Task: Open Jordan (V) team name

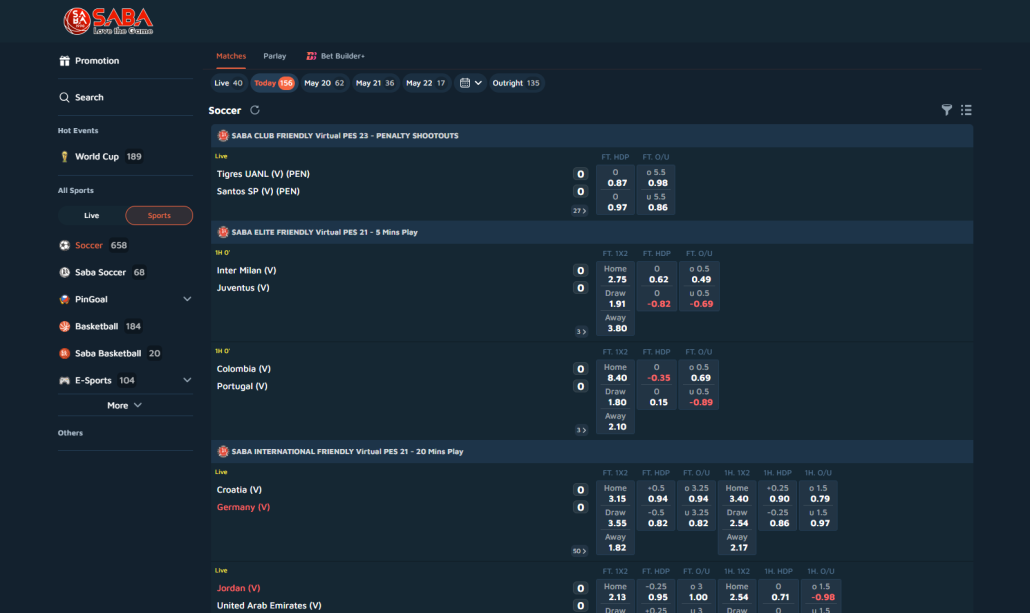Action: click(238, 588)
